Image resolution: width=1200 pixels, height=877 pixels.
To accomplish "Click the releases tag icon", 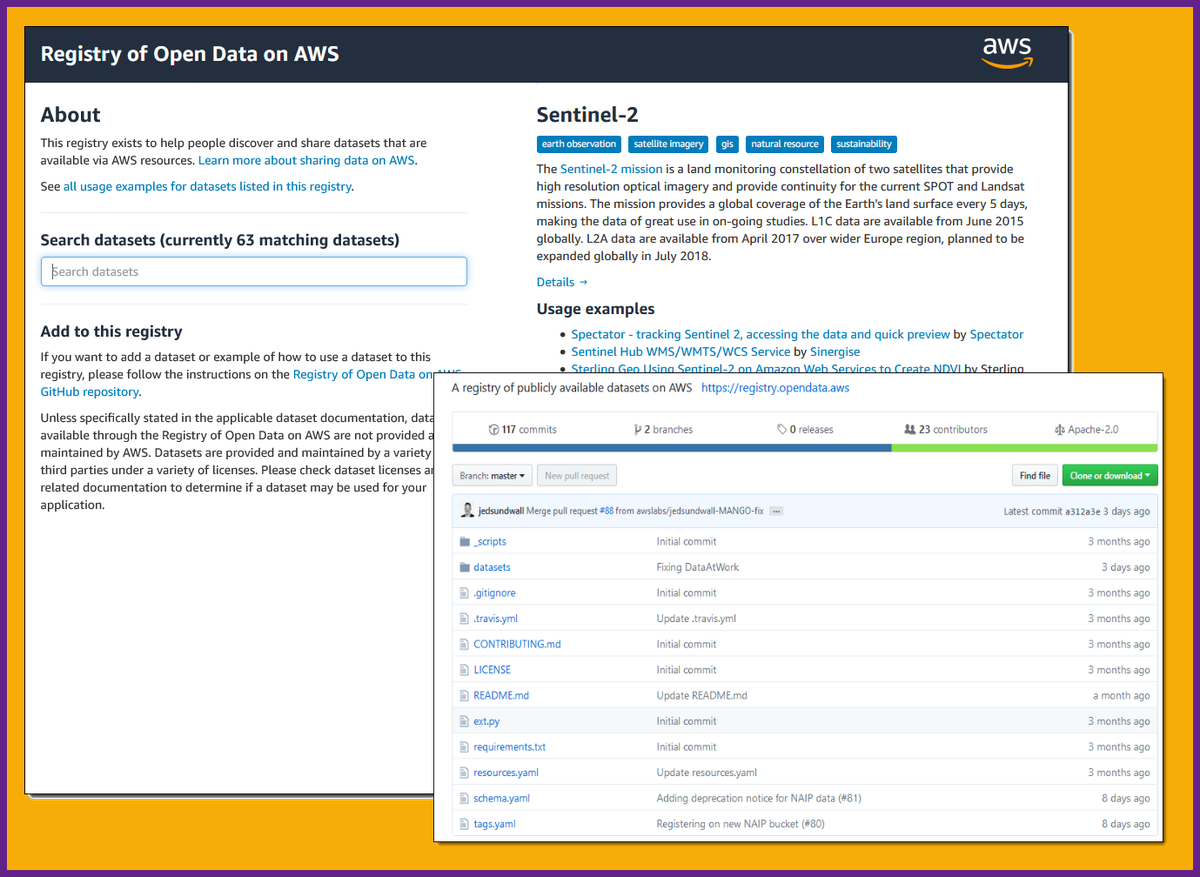I will pos(782,429).
